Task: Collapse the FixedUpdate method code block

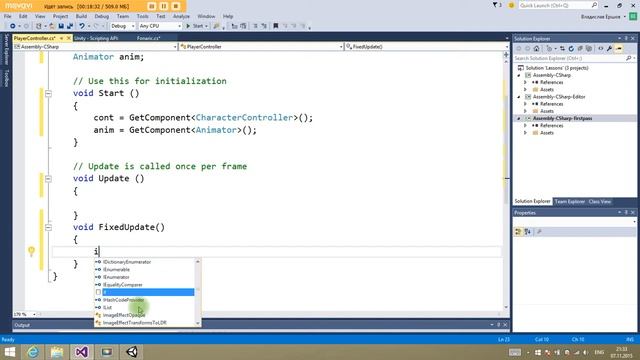Action: (48, 227)
